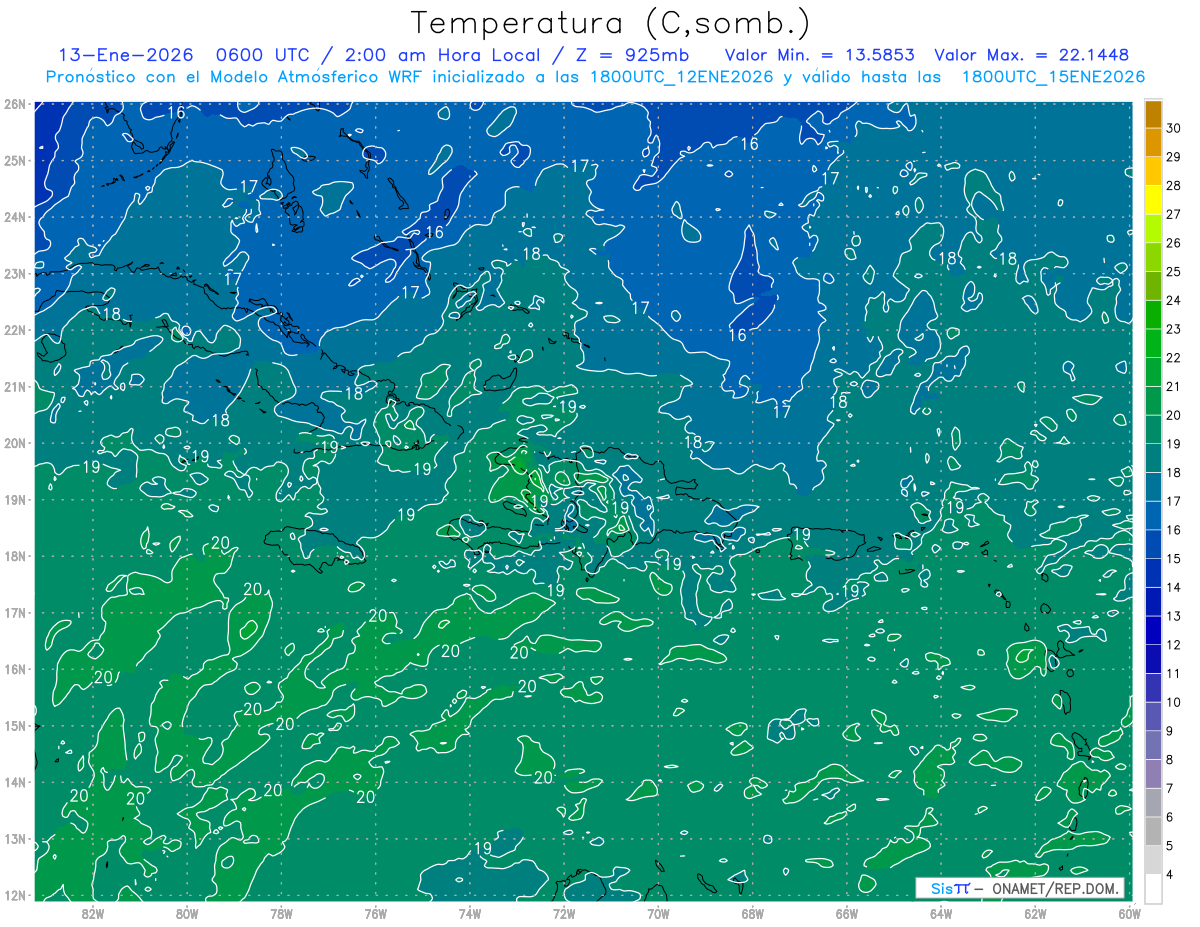Click the legend value 22
Viewport: 1200px width, 927px height.
click(1174, 358)
